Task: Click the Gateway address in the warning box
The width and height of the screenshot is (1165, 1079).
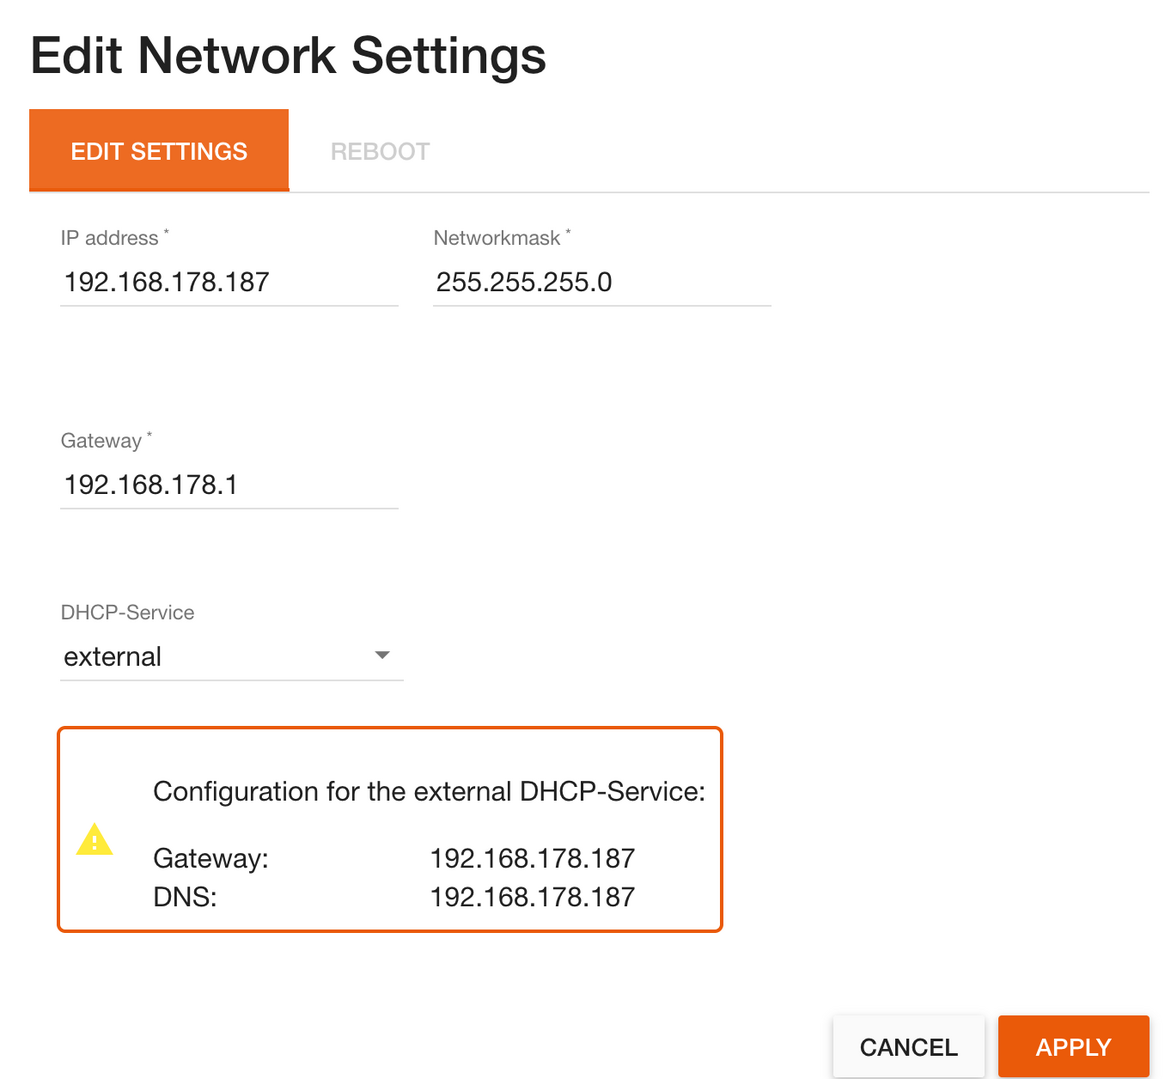Action: [x=532, y=859]
